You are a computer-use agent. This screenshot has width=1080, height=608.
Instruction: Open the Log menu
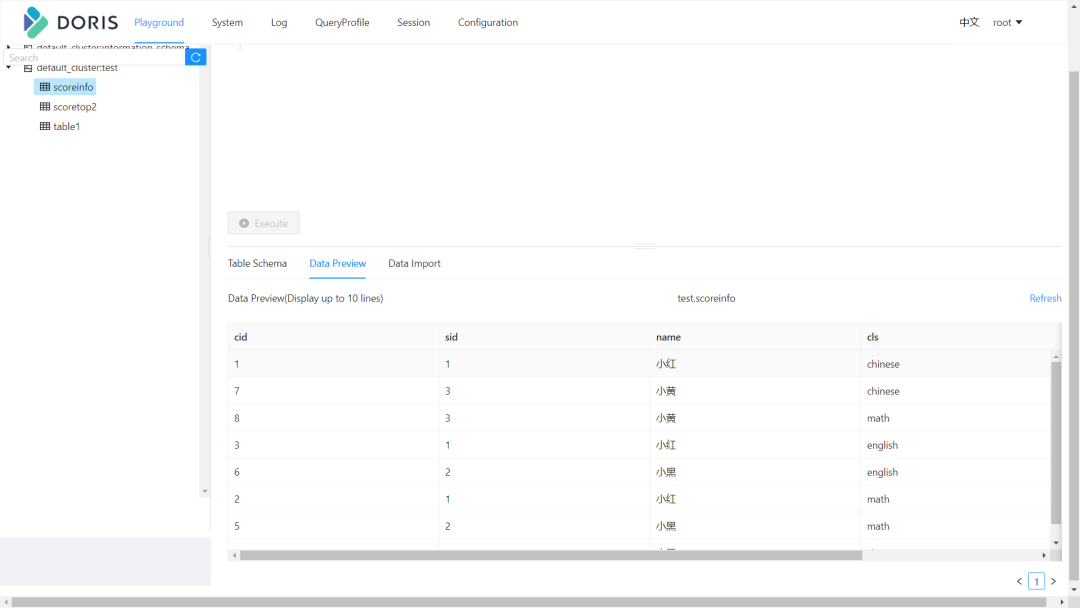[x=279, y=22]
